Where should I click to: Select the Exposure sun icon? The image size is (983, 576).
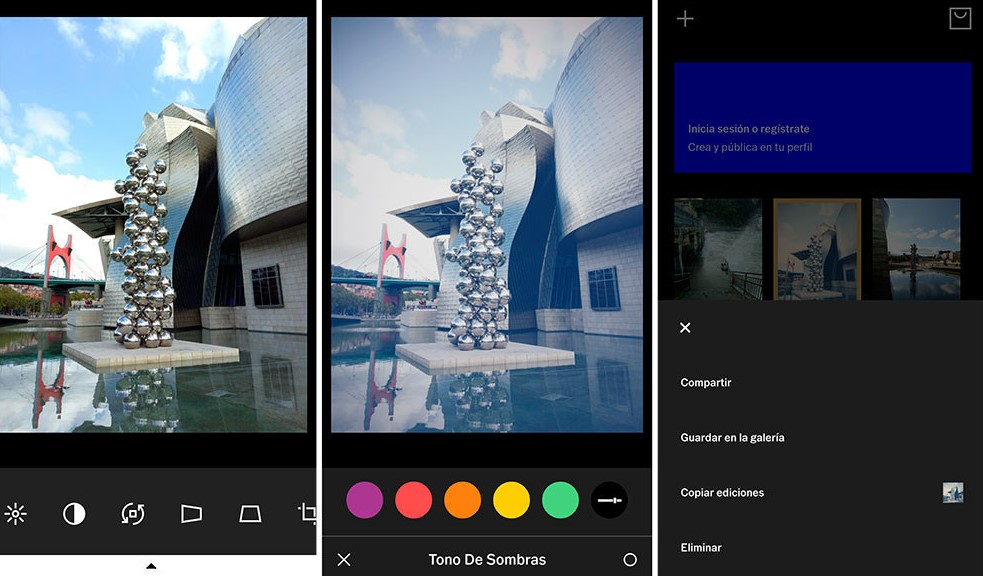tap(15, 514)
